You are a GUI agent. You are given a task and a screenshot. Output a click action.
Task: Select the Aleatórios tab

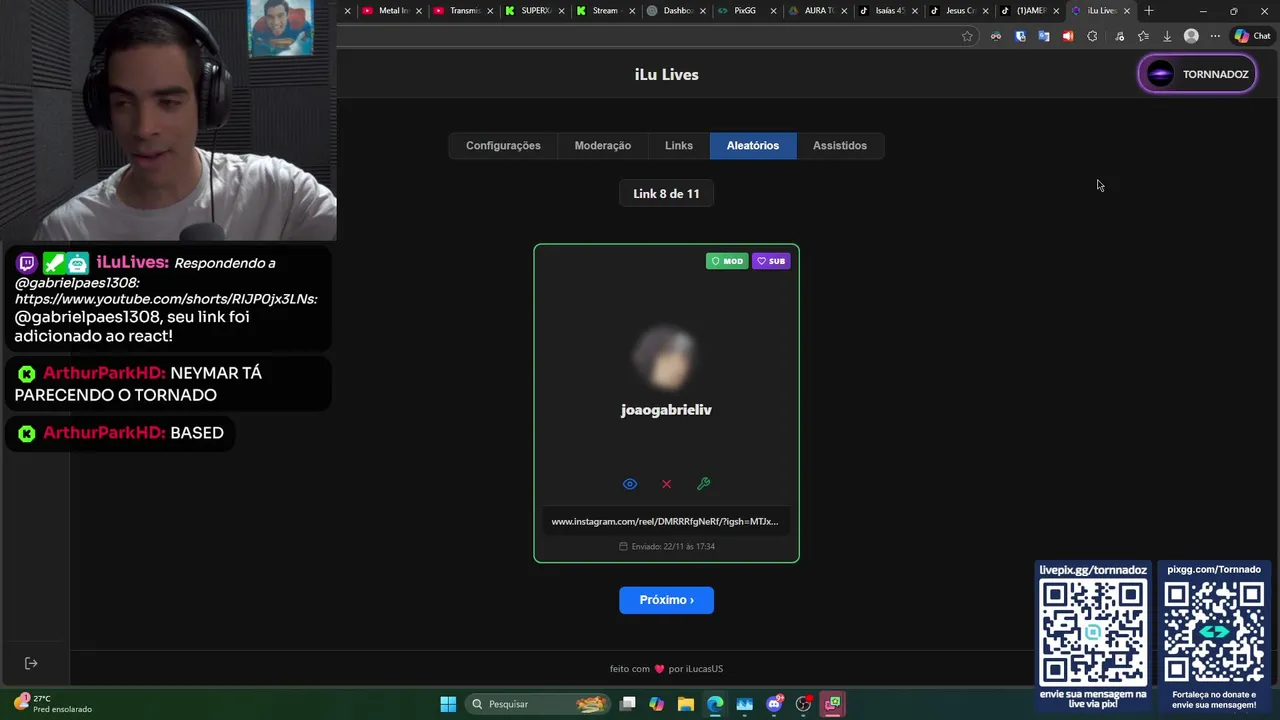(753, 146)
